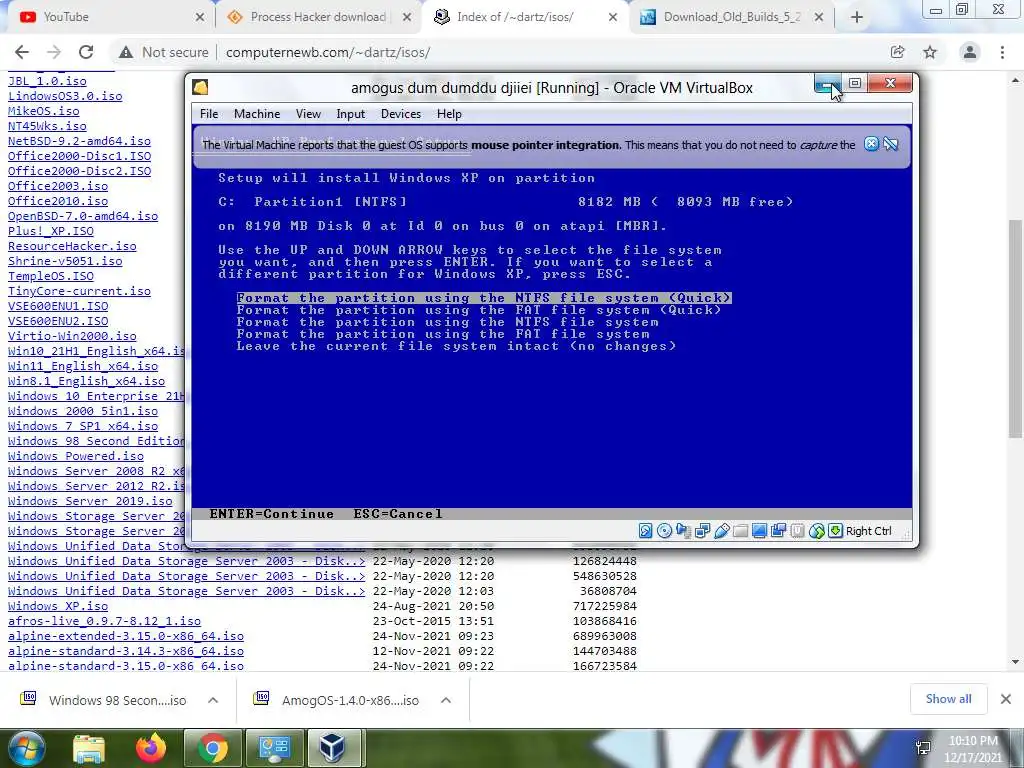
Task: Go forward to next page in Chrome
Action: pos(54,52)
